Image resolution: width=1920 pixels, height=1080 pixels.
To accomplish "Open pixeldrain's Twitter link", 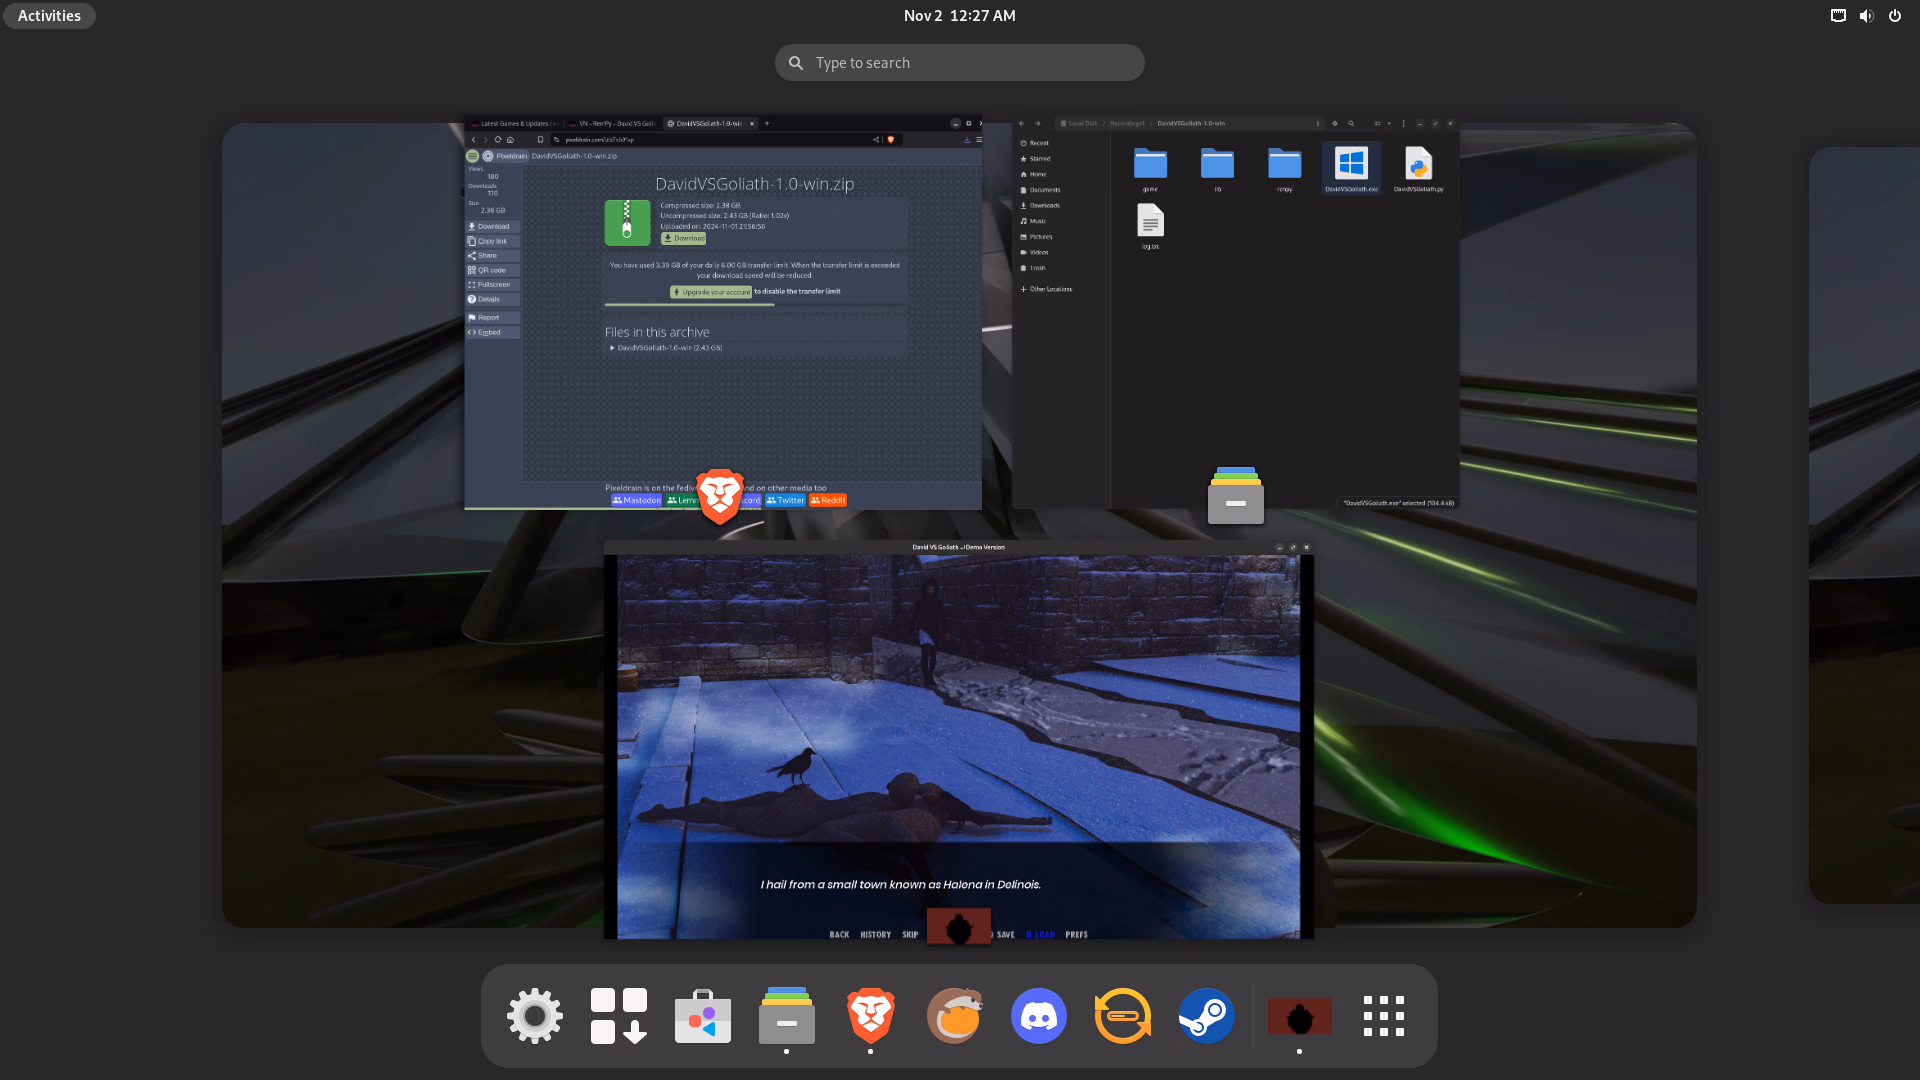I will coord(786,500).
